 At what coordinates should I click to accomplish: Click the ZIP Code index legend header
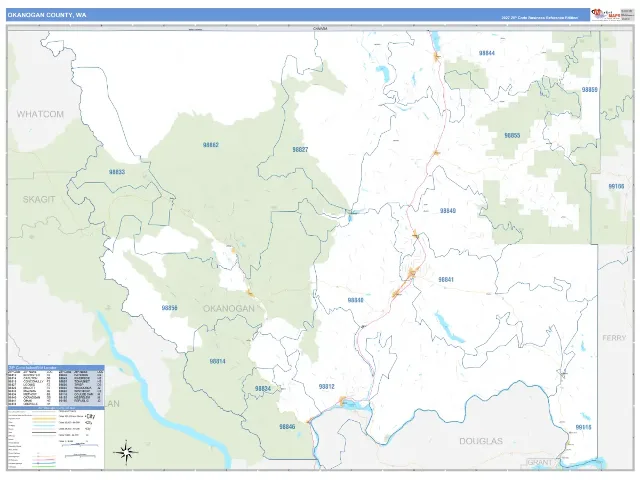pyautogui.click(x=56, y=368)
